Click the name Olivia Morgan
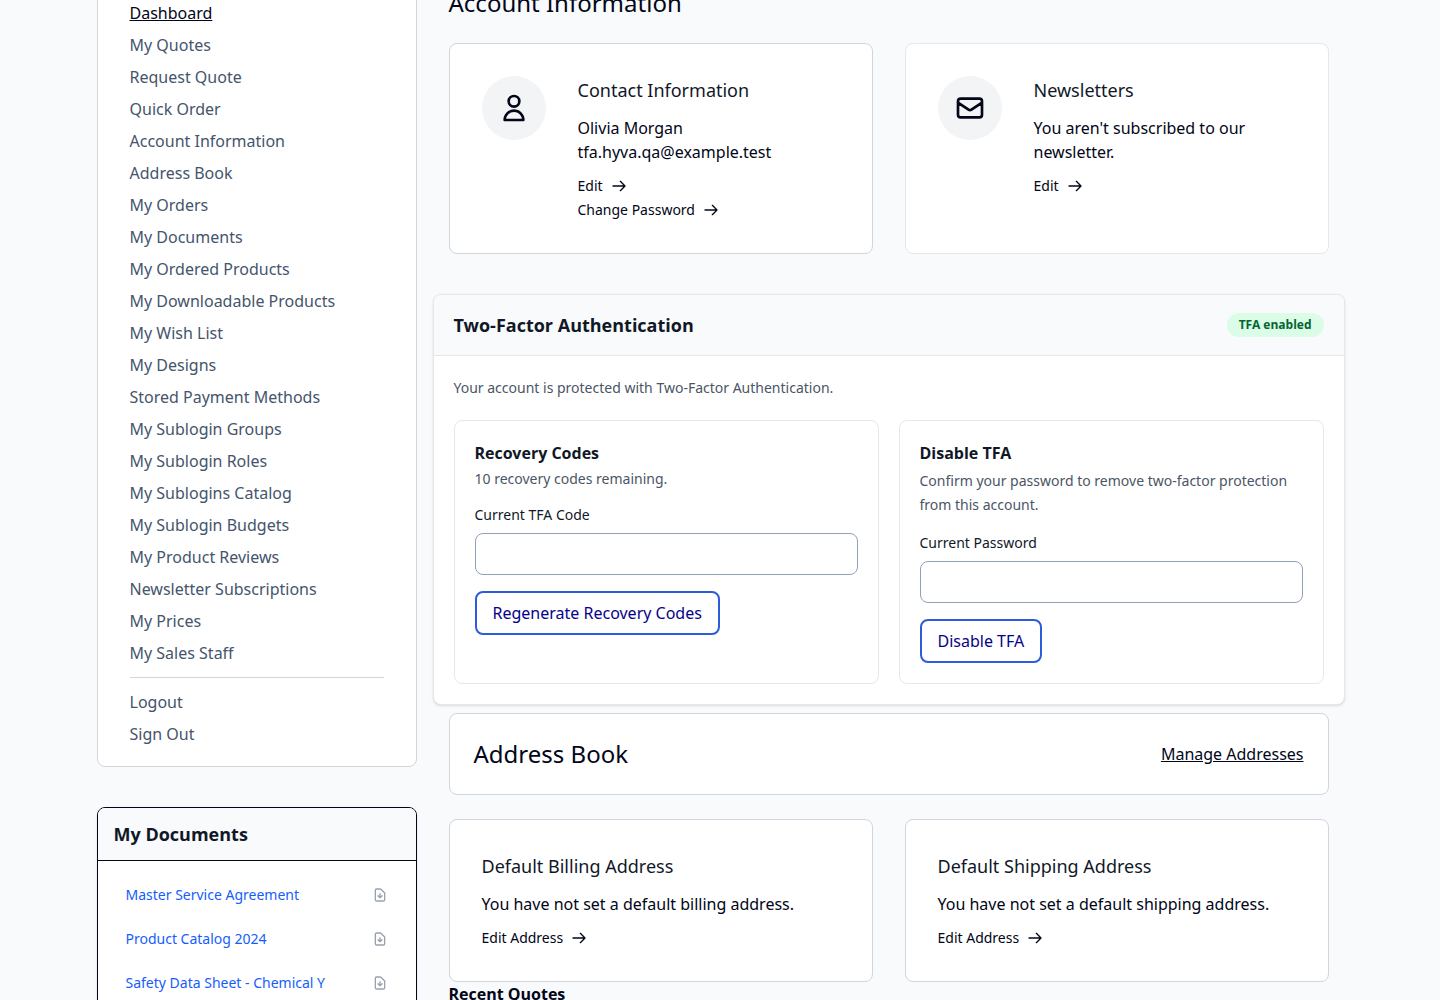Screen dimensions: 1440x1000 pos(630,128)
